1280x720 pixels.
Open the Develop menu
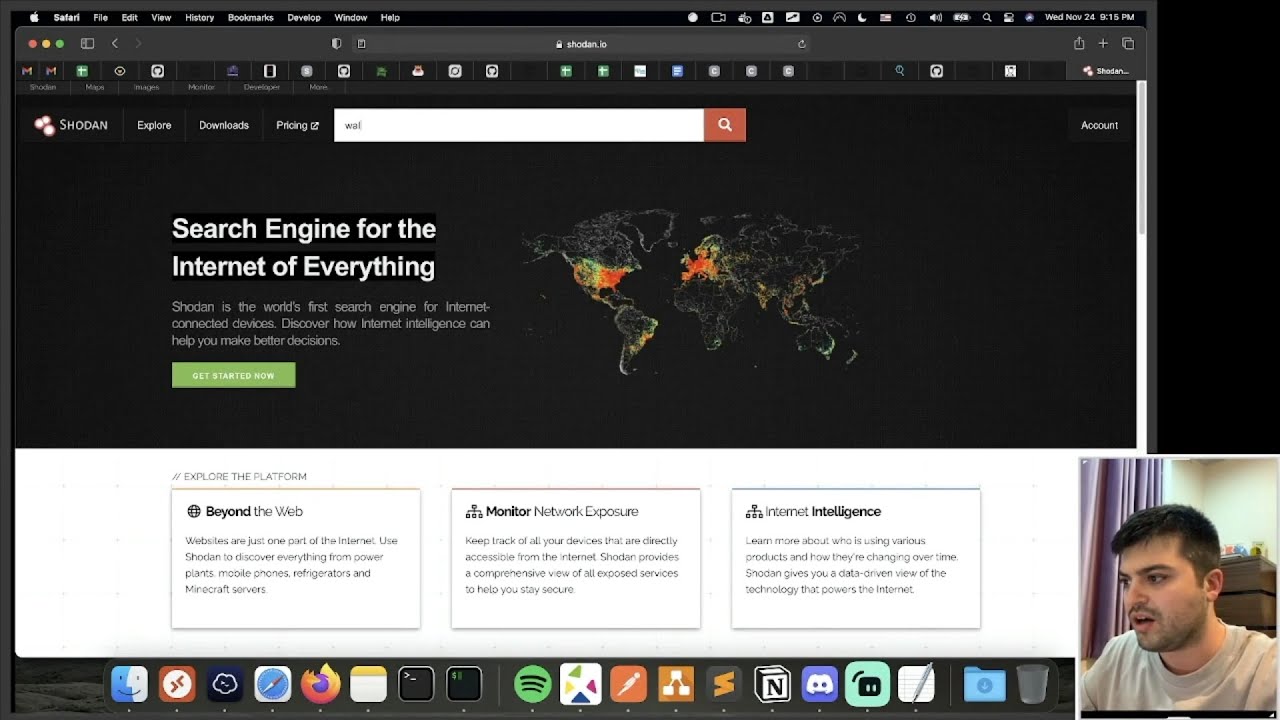pos(304,17)
